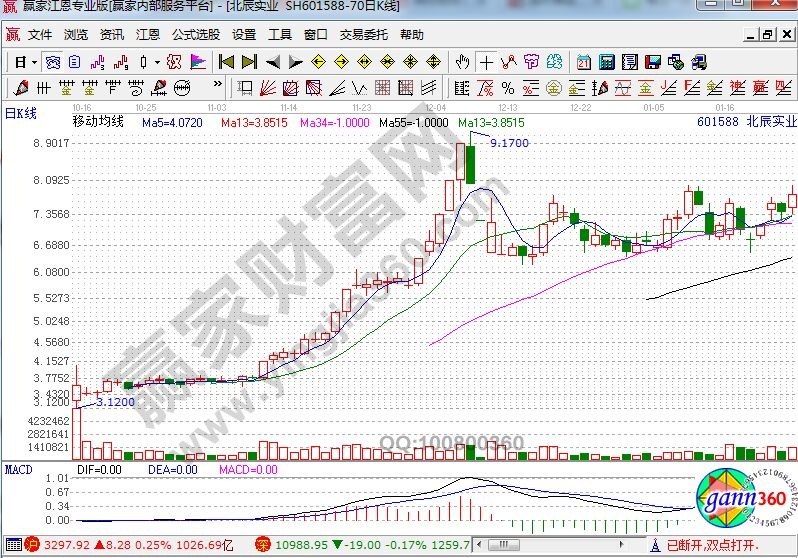Open the 日 period dropdown
Viewport: 798px width, 558px height.
[x=26, y=62]
